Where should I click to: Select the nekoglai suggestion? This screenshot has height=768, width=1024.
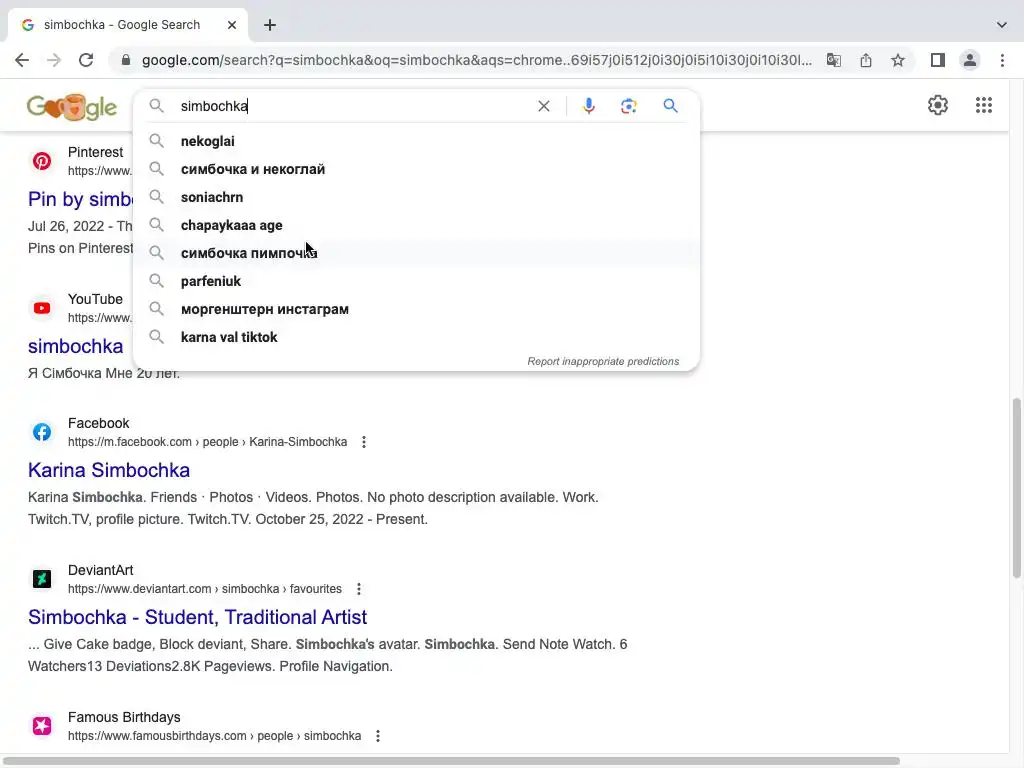pos(416,141)
